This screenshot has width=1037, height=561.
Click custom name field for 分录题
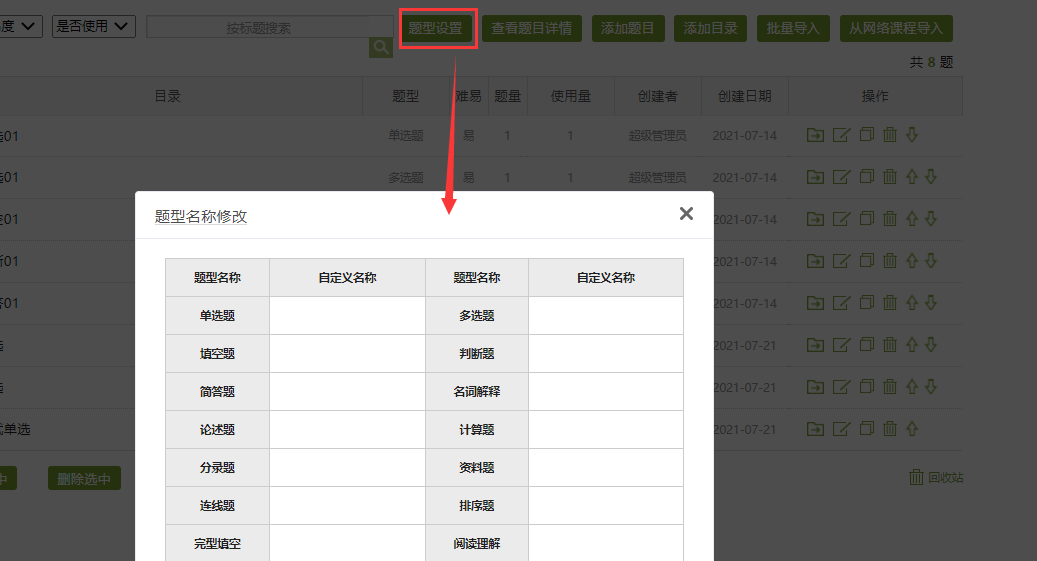click(347, 468)
